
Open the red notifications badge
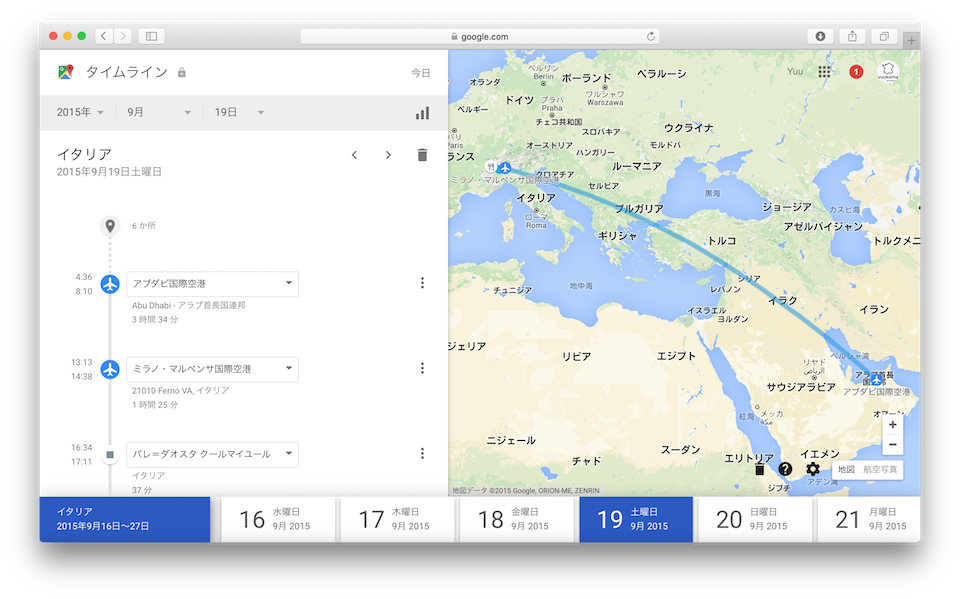pos(856,72)
